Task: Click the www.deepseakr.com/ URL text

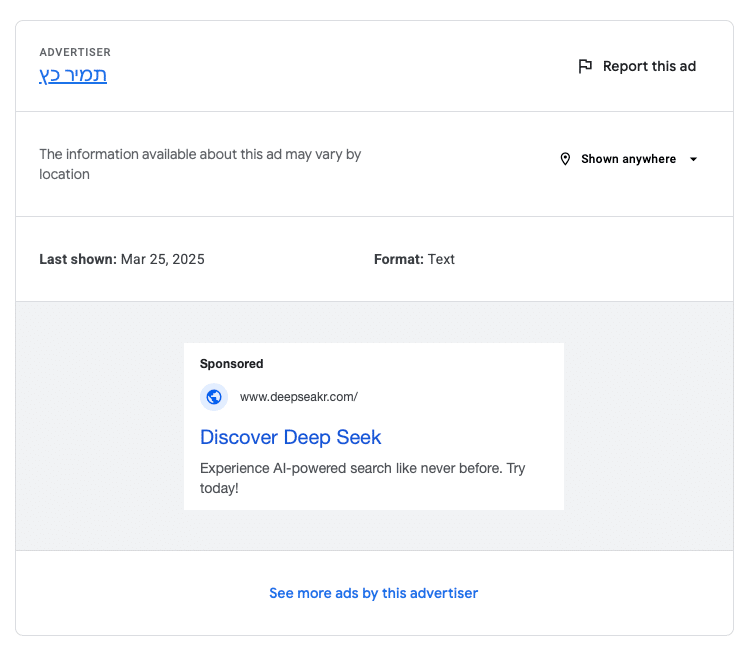Action: tap(298, 397)
